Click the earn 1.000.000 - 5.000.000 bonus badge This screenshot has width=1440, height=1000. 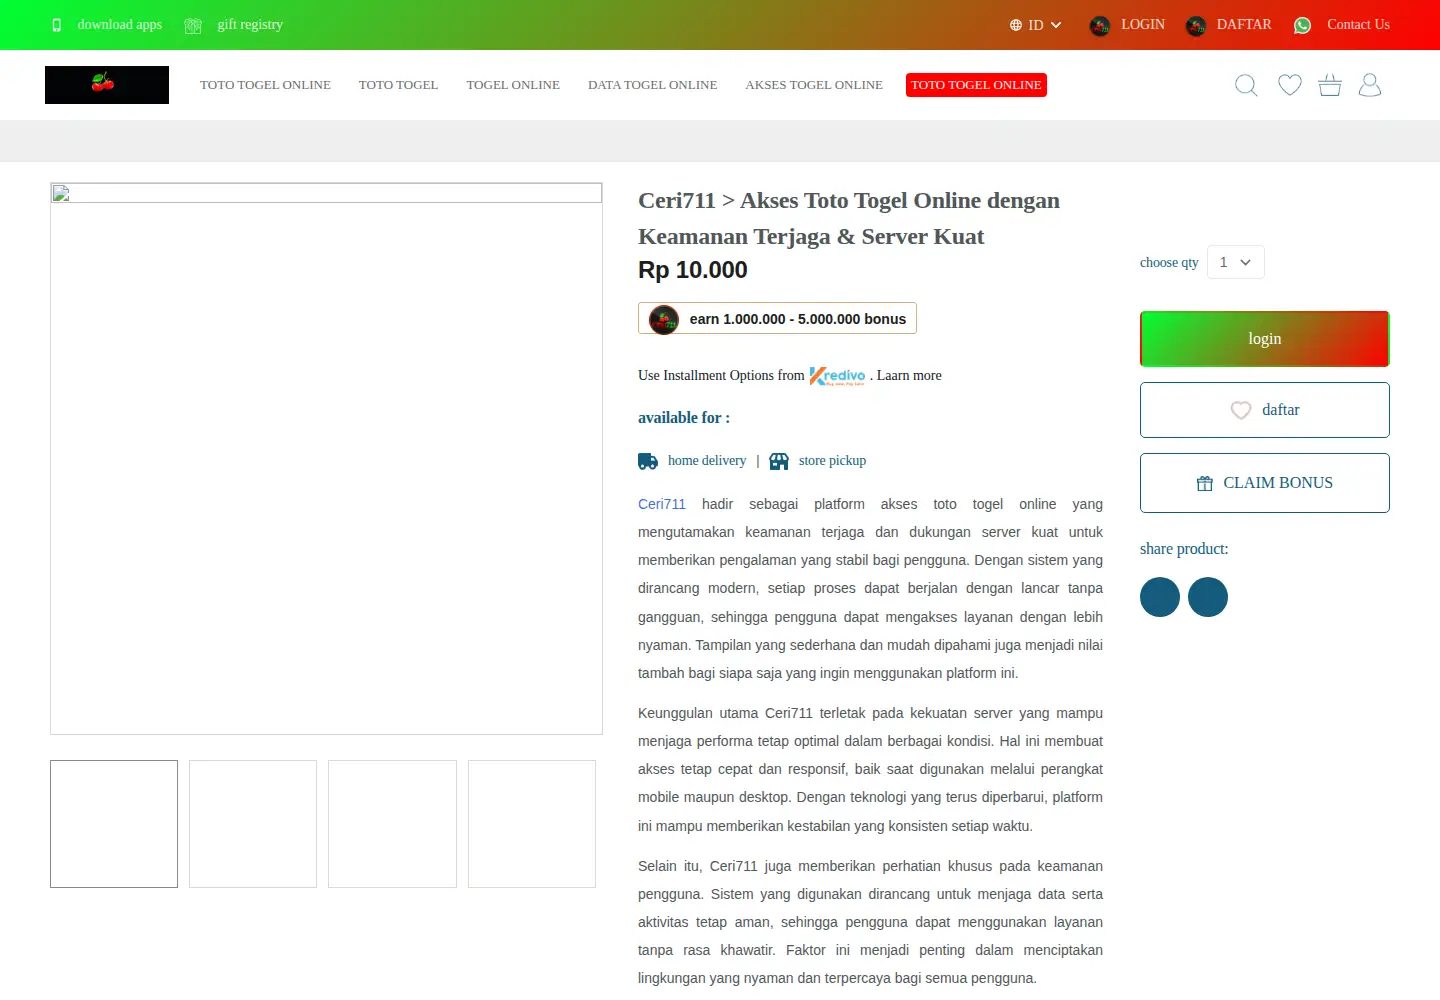777,319
